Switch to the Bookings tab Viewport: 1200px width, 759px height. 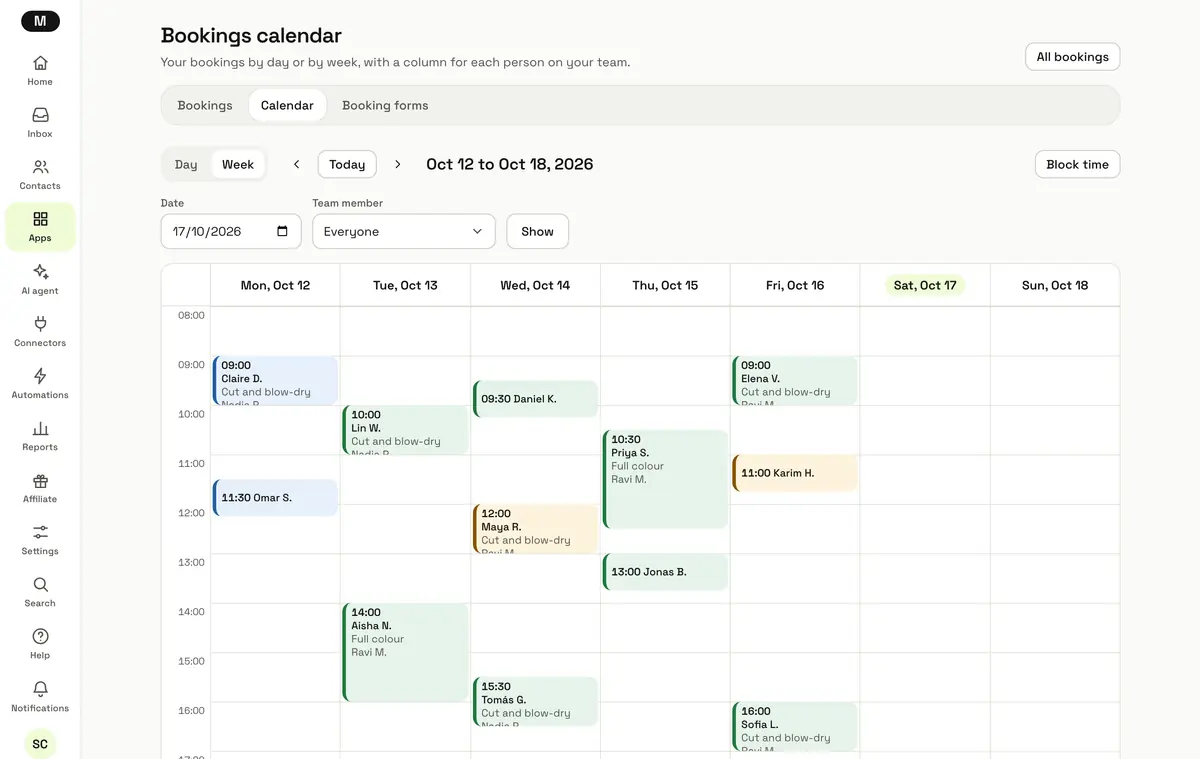205,105
